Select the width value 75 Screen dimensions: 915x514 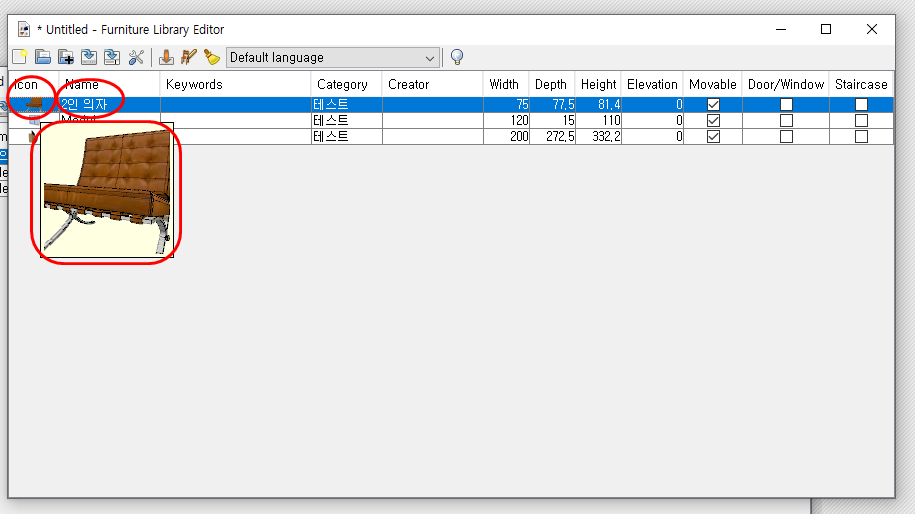506,104
